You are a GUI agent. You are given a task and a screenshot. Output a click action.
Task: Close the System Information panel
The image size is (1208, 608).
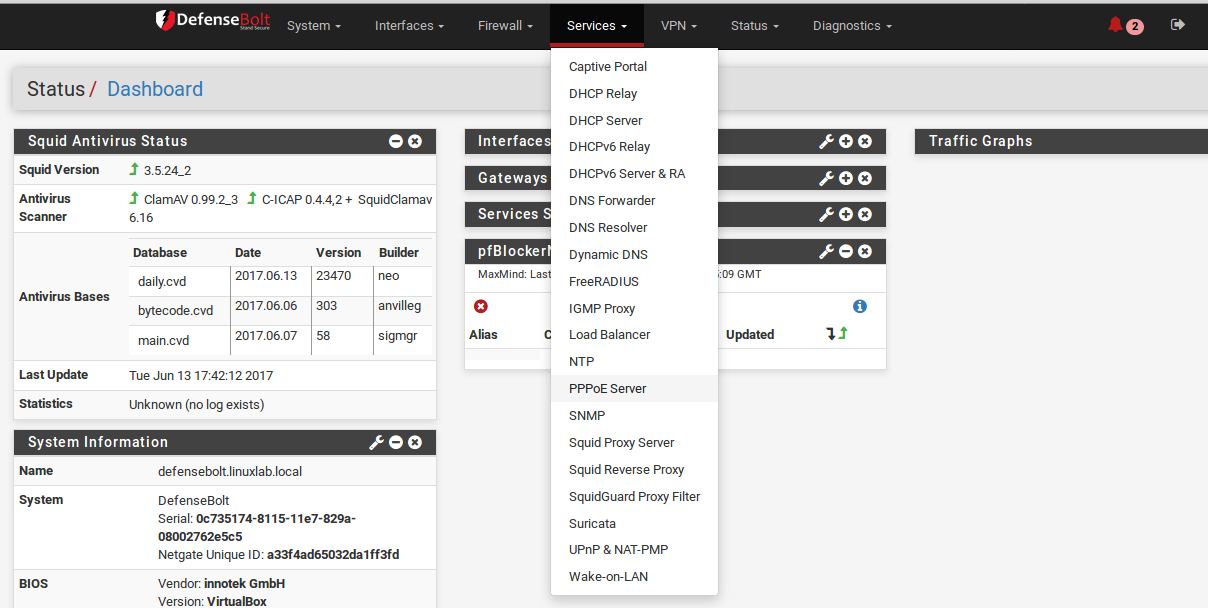point(415,442)
